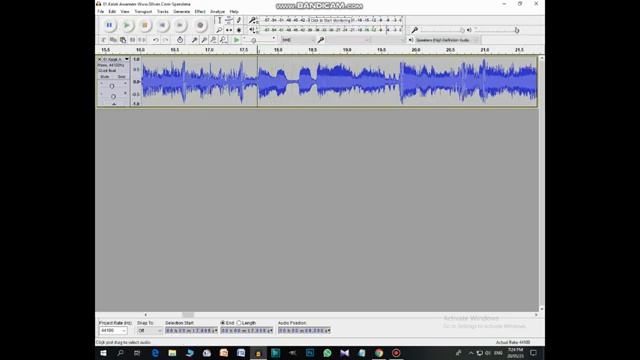Open the audio host dropdown (MME)

pyautogui.click(x=298, y=40)
